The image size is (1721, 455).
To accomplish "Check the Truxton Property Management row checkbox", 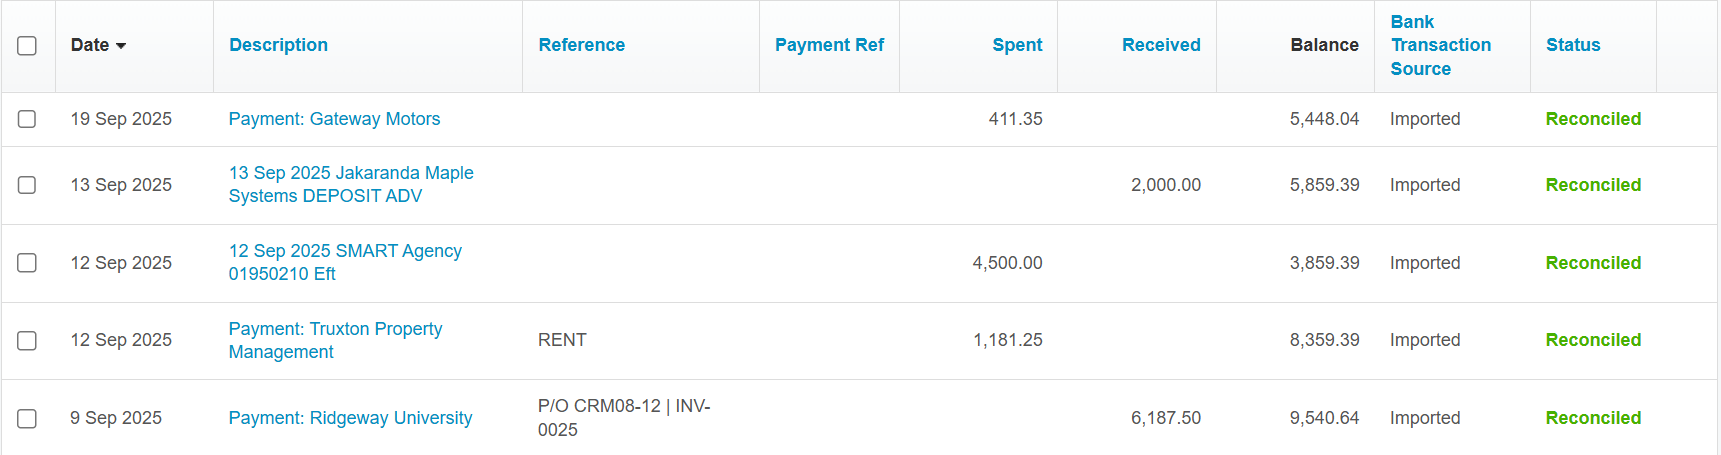I will (x=27, y=340).
